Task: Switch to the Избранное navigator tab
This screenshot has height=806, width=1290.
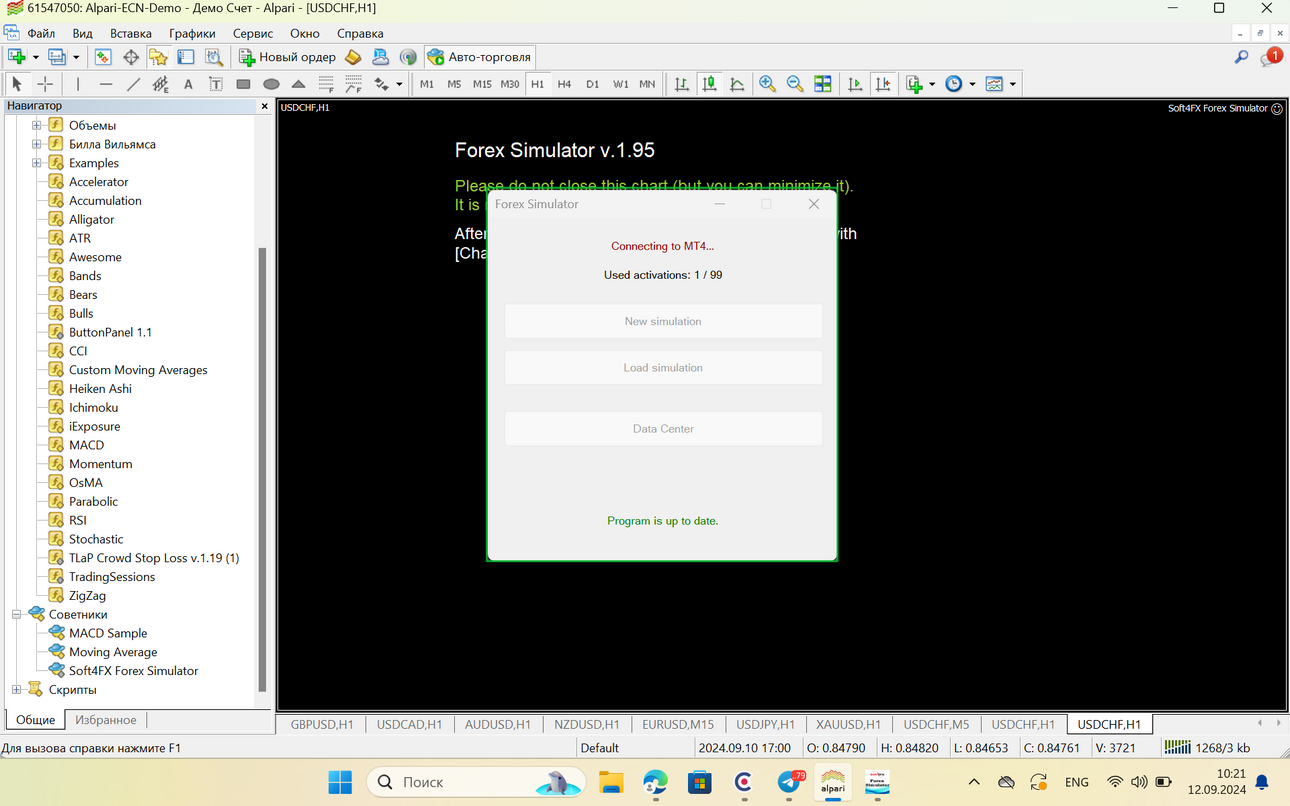Action: click(x=106, y=720)
